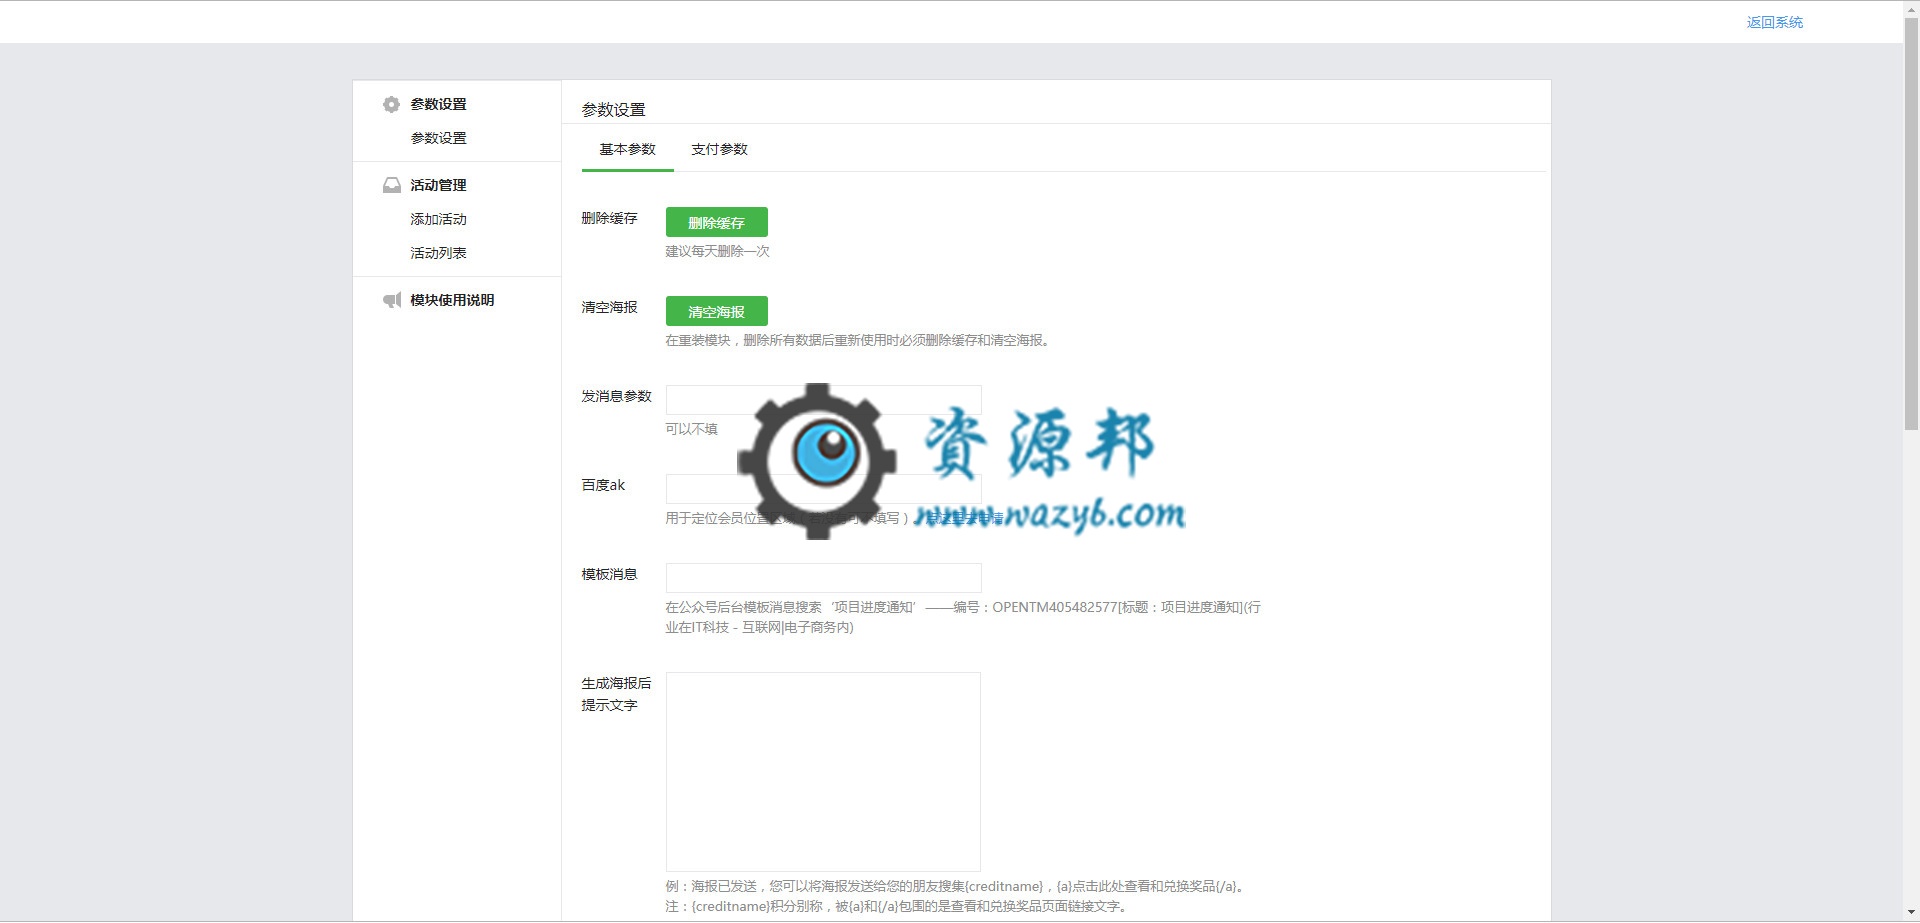
Task: Click the scrollbar down arrow at bottom right
Action: (1911, 915)
